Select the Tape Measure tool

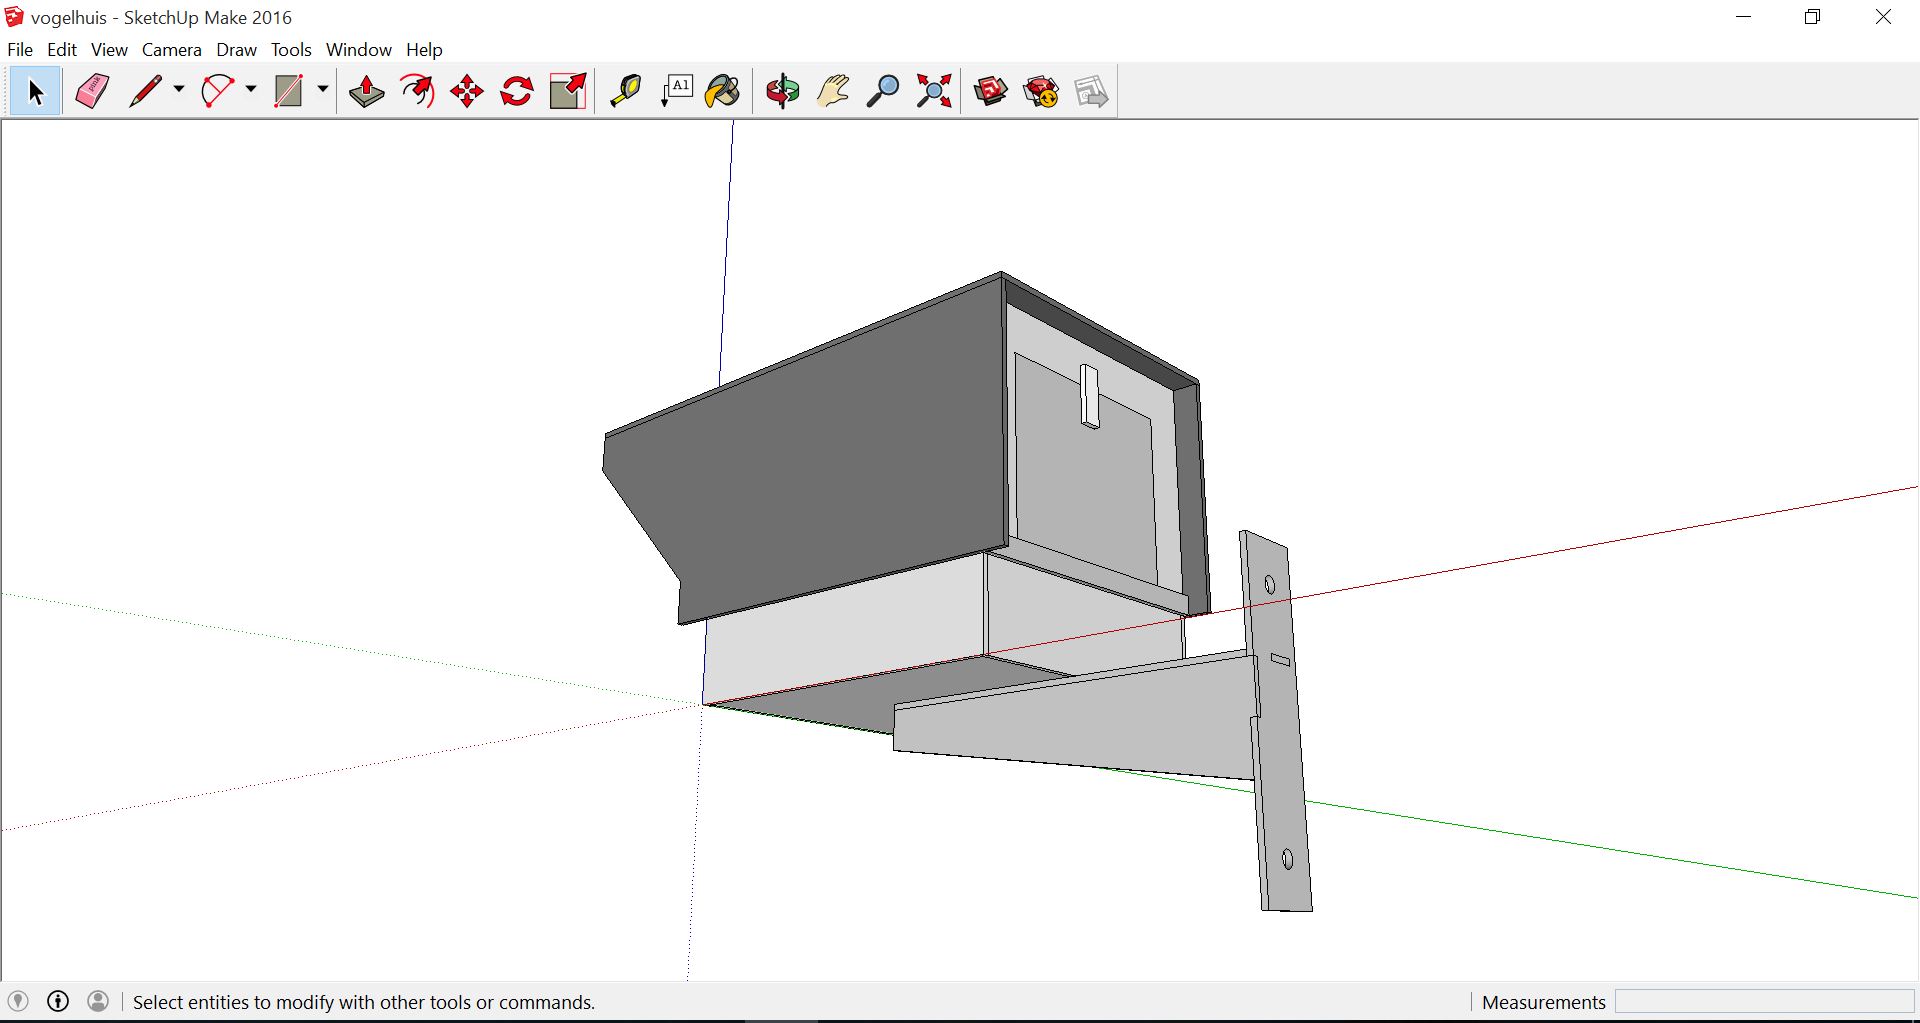pos(626,92)
